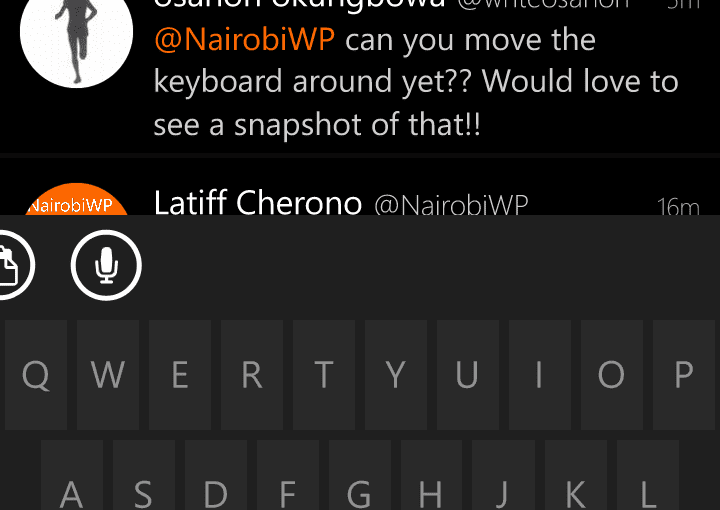Viewport: 720px width, 510px height.
Task: Tap the A key
Action: (72, 475)
